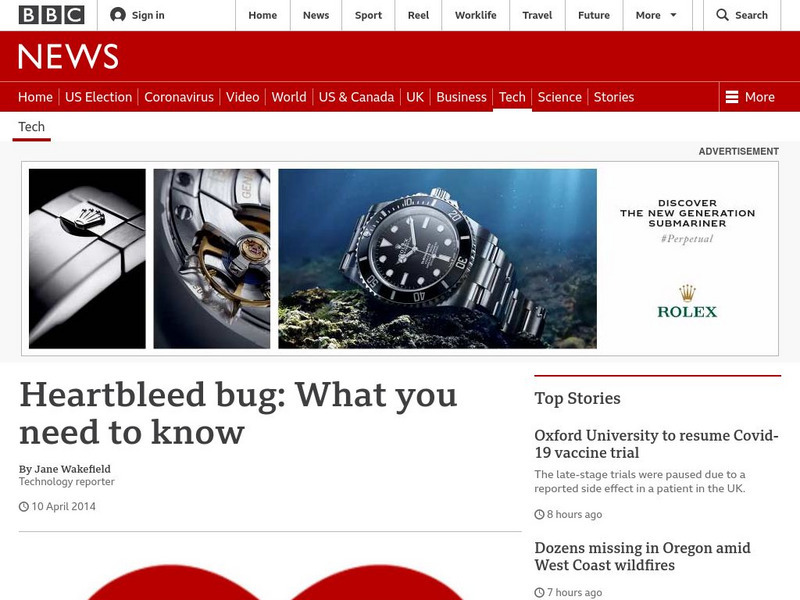Click the Reel link in top bar

click(418, 15)
